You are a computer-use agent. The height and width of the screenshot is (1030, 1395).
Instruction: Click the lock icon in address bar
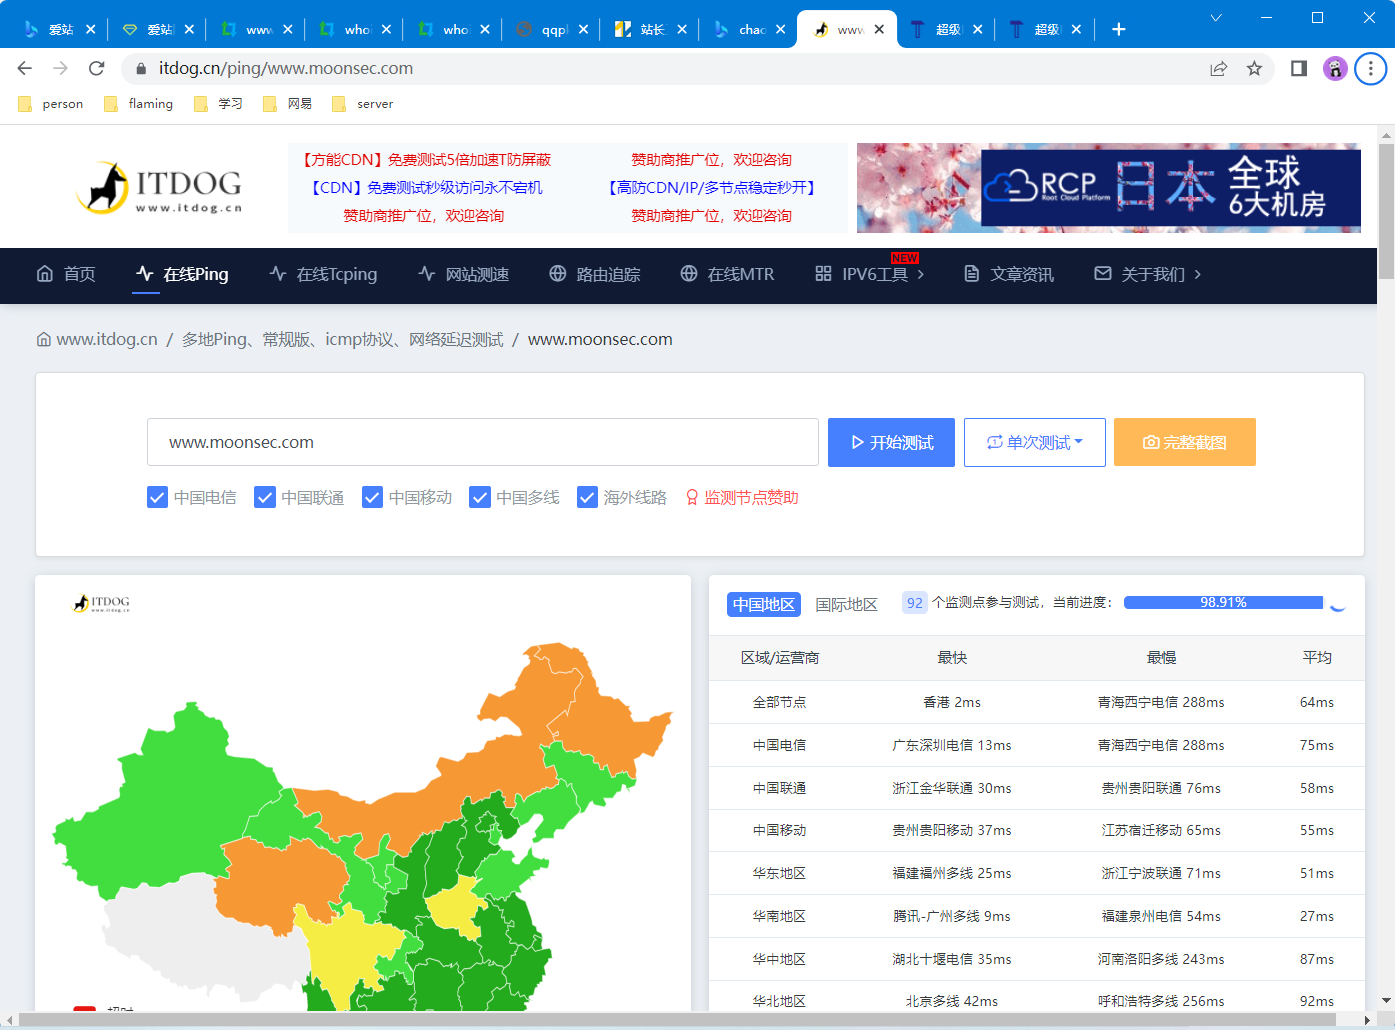tap(141, 68)
